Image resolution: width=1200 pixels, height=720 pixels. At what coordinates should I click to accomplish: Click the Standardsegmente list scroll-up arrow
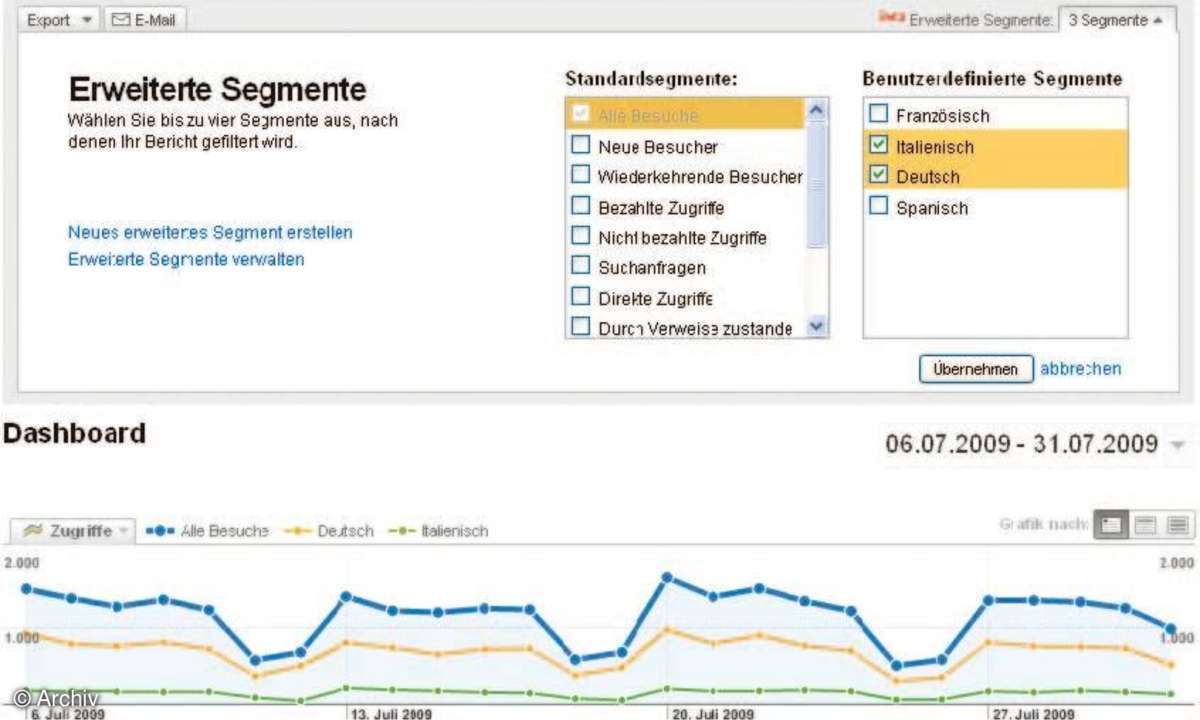[x=816, y=110]
